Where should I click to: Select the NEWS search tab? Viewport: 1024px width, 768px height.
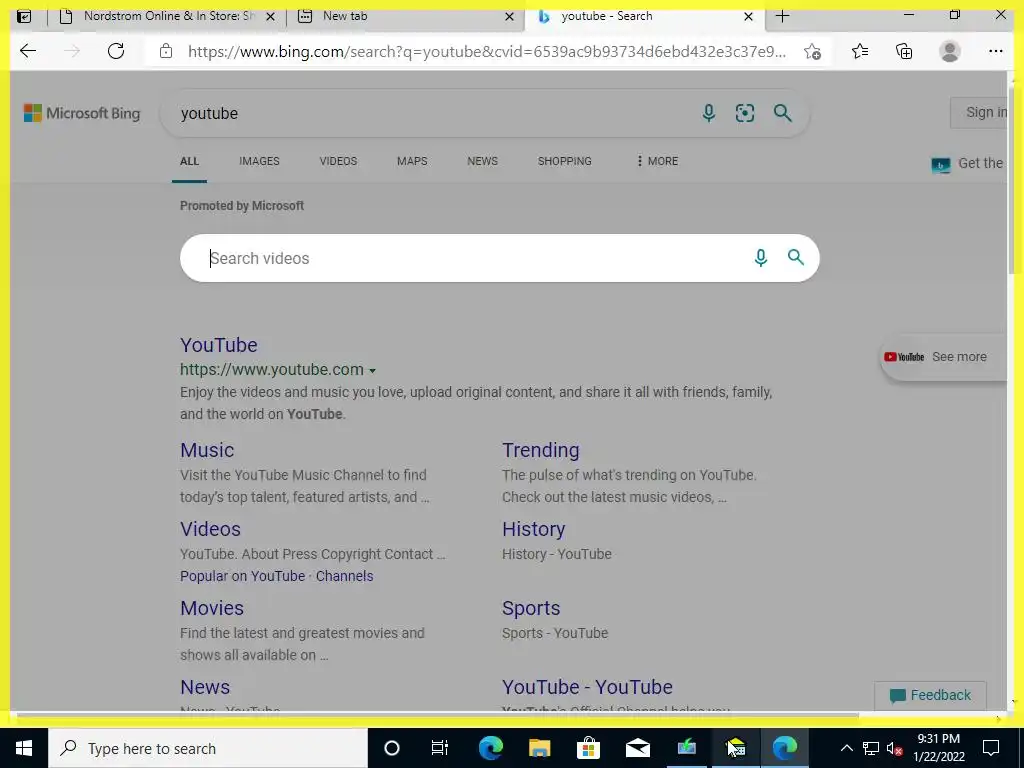point(483,161)
